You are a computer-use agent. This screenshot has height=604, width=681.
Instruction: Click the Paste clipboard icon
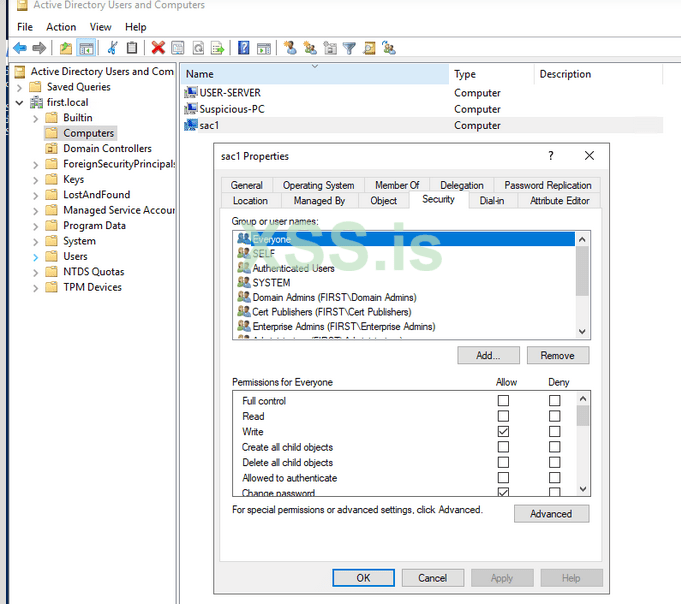[x=132, y=48]
